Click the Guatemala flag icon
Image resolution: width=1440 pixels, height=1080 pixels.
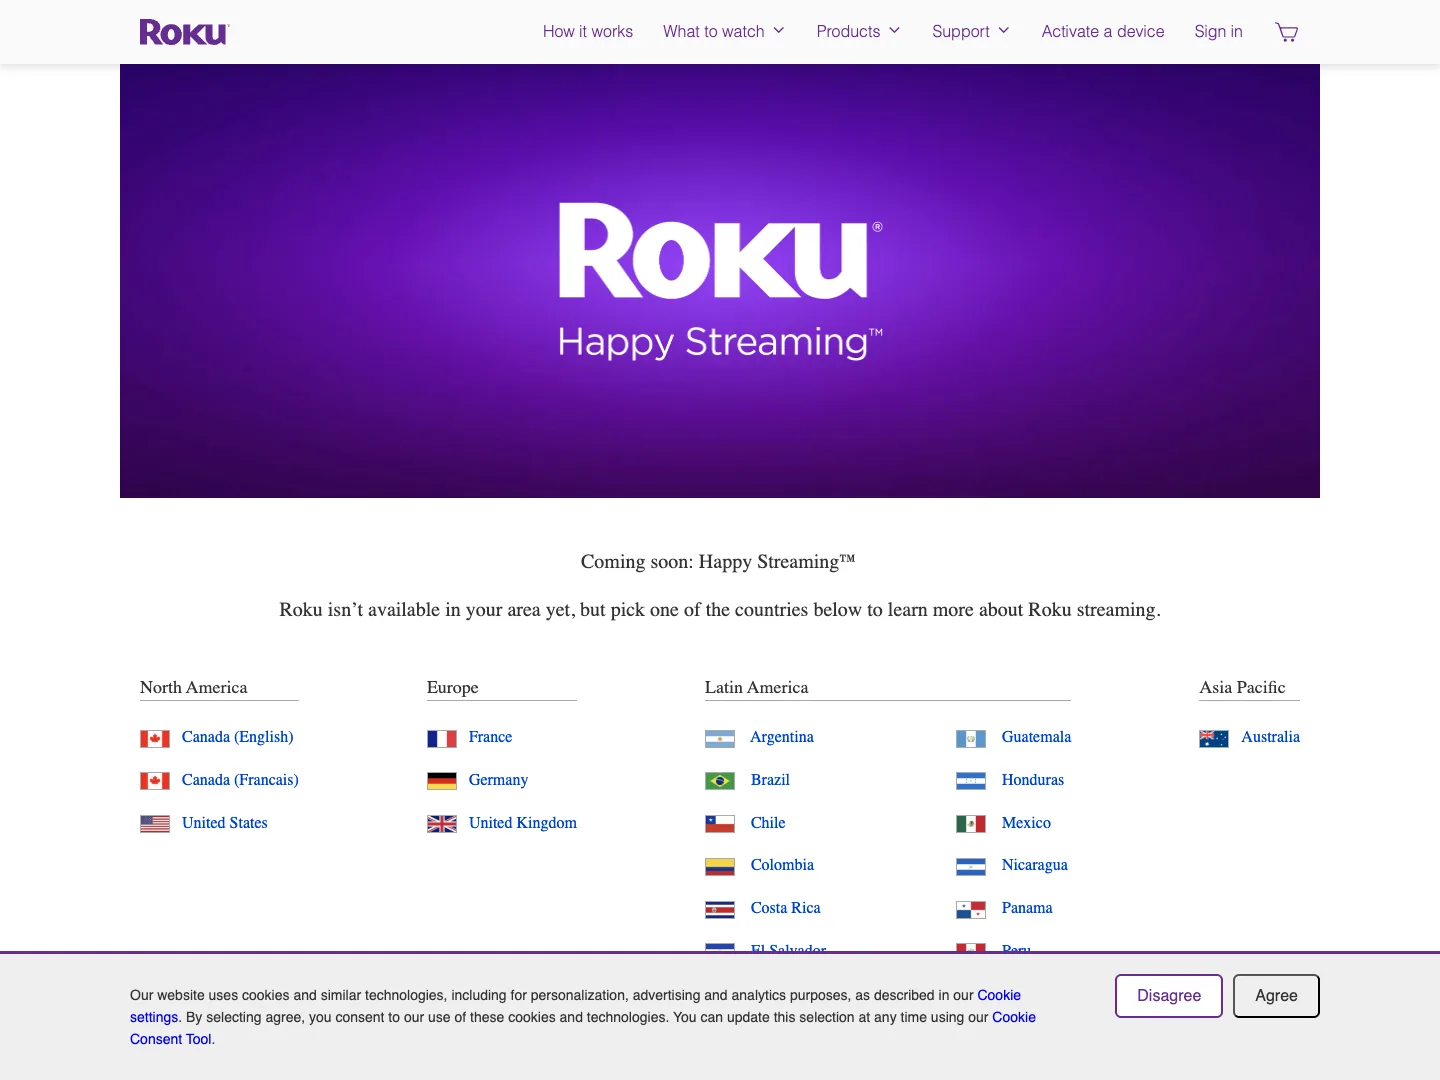click(x=971, y=739)
